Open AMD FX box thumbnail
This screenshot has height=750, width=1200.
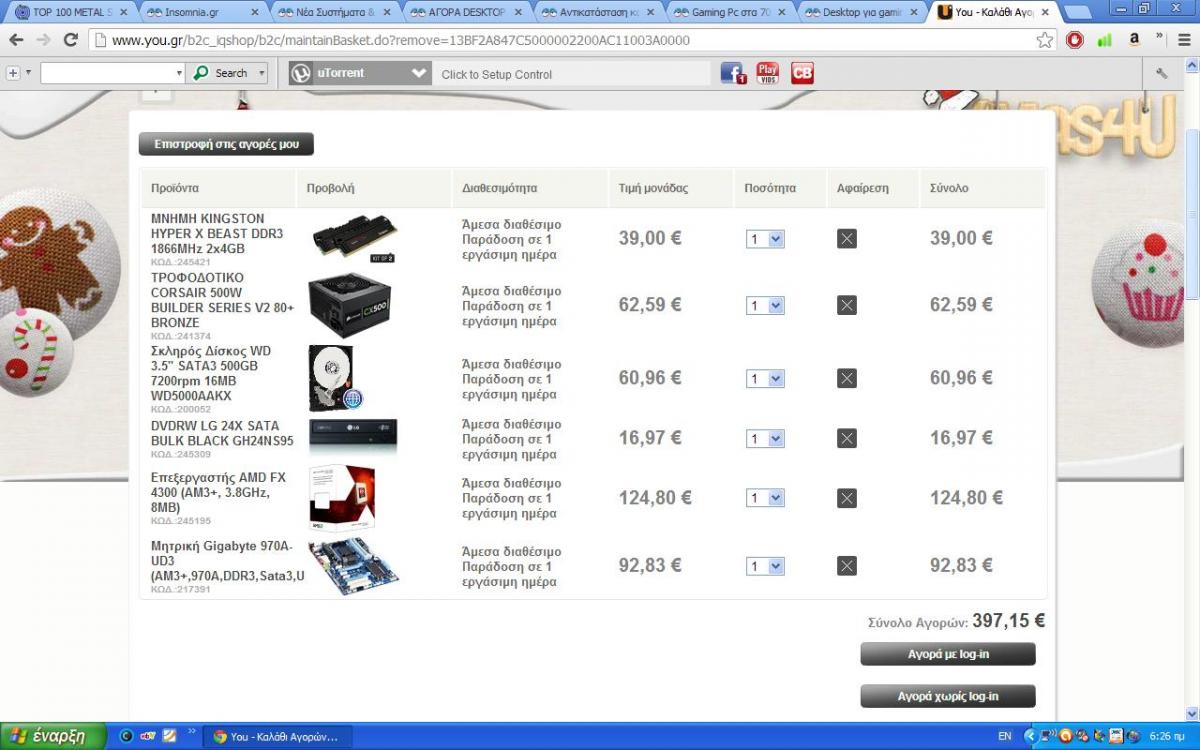tap(342, 497)
